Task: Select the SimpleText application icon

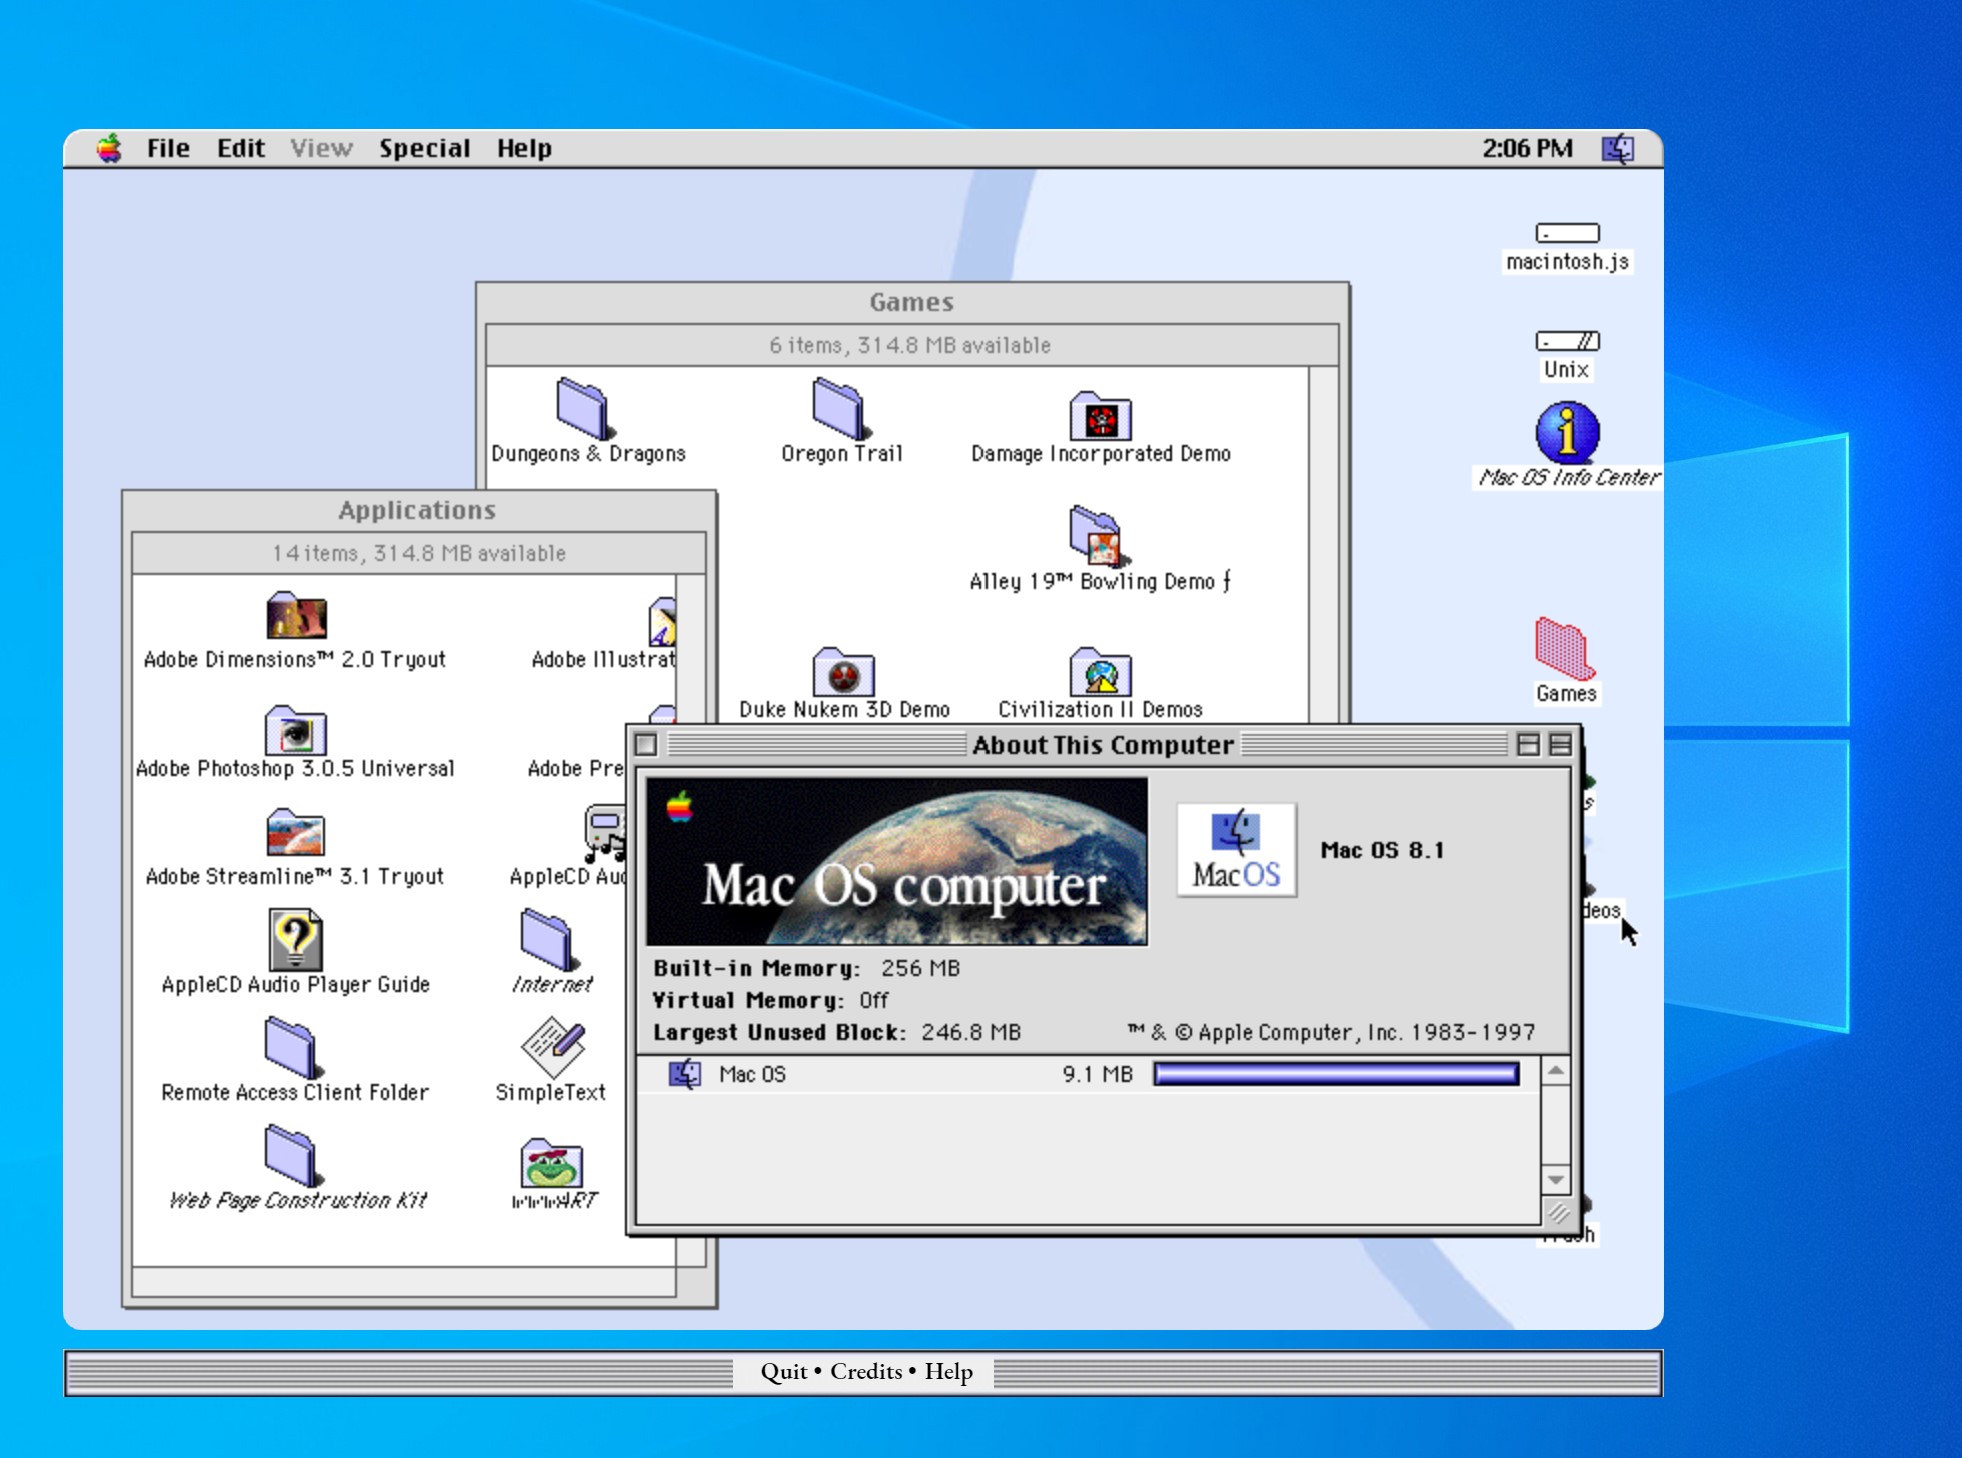Action: pyautogui.click(x=552, y=1048)
